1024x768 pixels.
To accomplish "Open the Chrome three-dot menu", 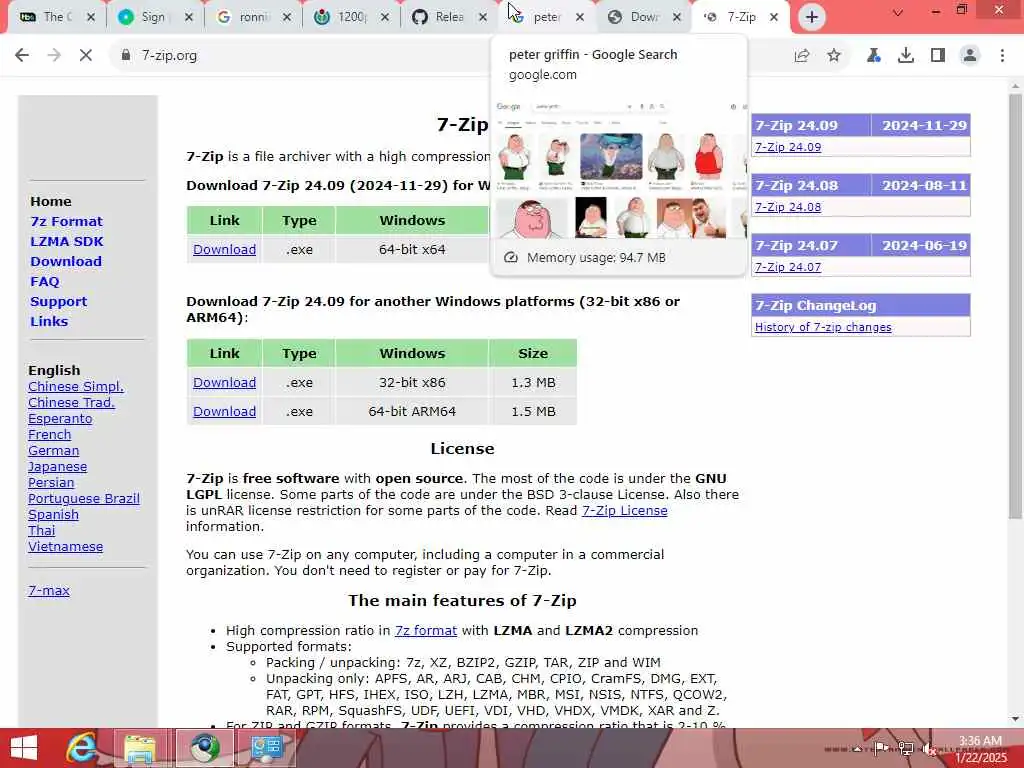I will point(1002,56).
